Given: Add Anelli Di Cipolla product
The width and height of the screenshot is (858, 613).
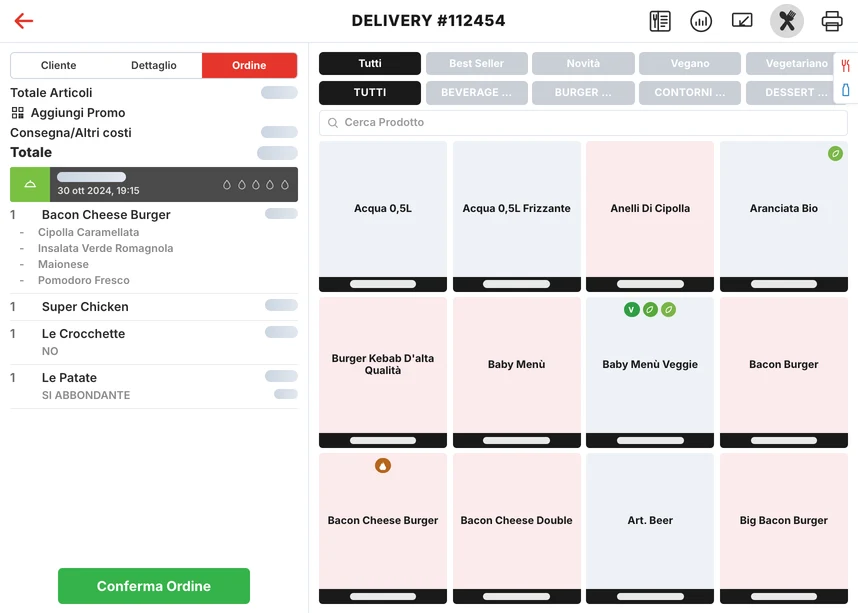Looking at the screenshot, I should click(650, 216).
